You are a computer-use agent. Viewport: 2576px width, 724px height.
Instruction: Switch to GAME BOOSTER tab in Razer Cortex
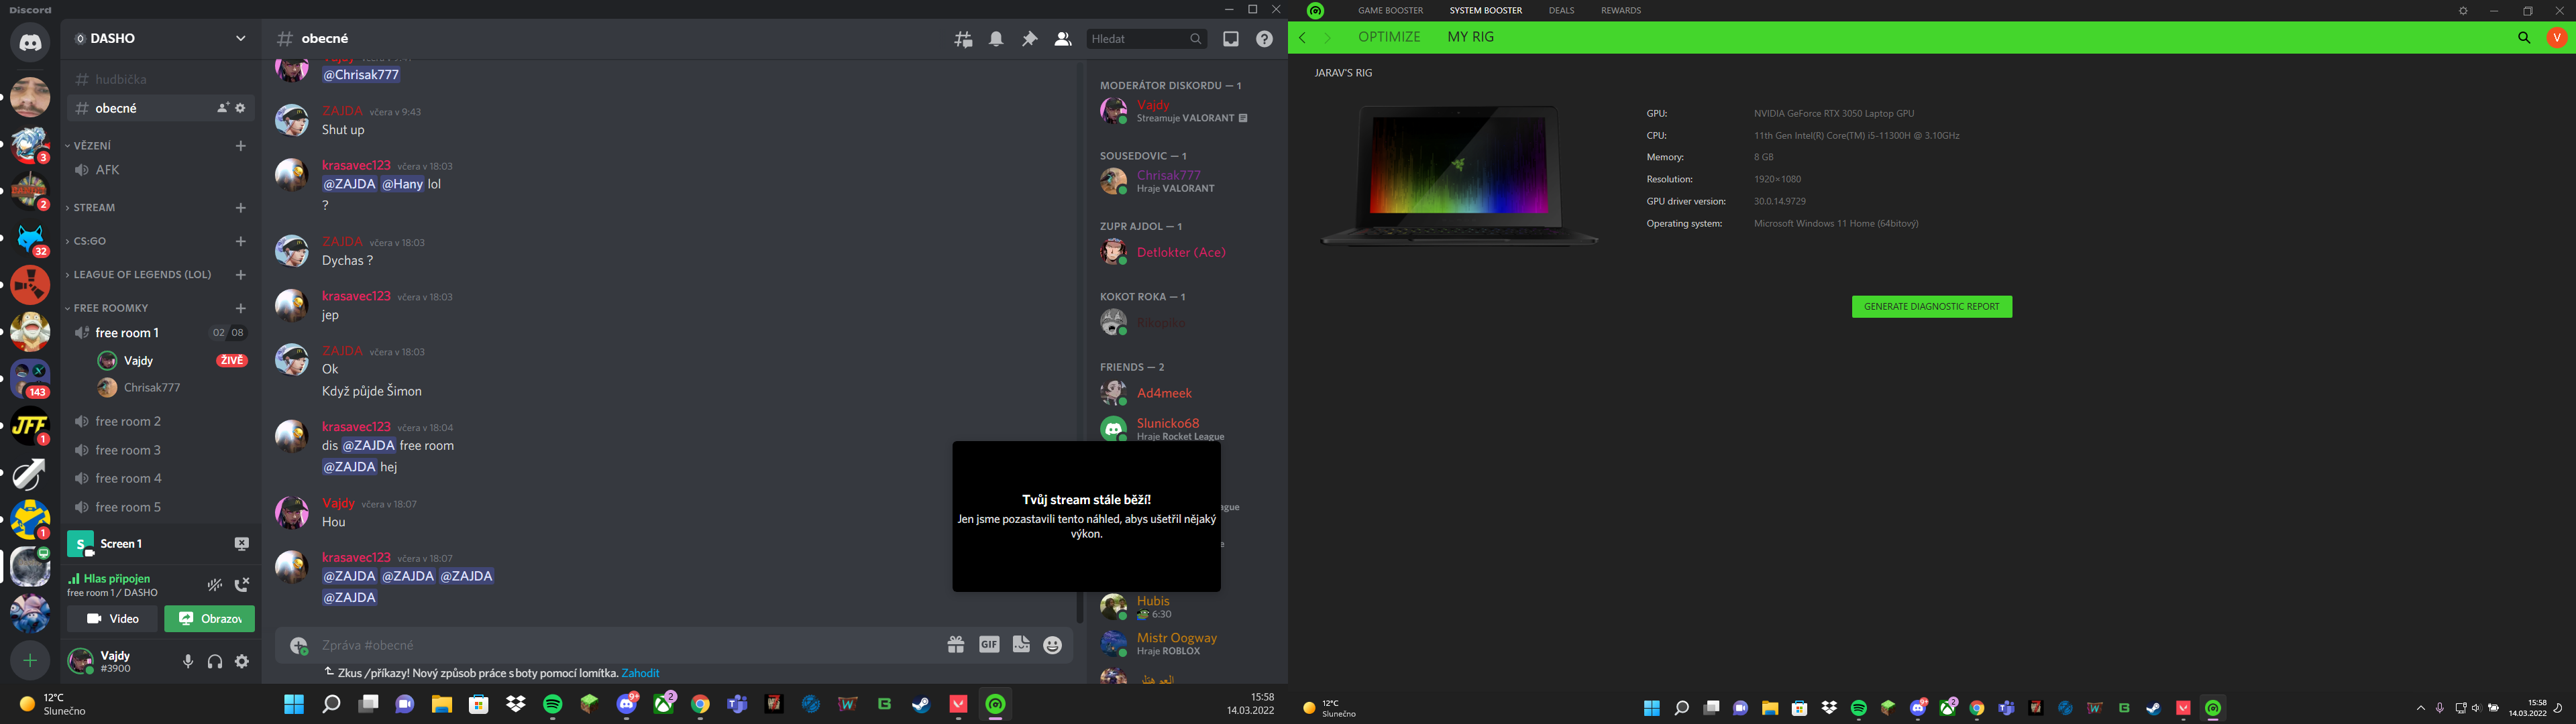pyautogui.click(x=1390, y=11)
